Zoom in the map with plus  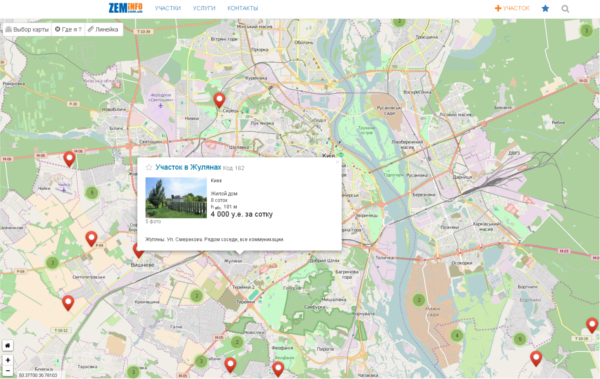pos(8,360)
